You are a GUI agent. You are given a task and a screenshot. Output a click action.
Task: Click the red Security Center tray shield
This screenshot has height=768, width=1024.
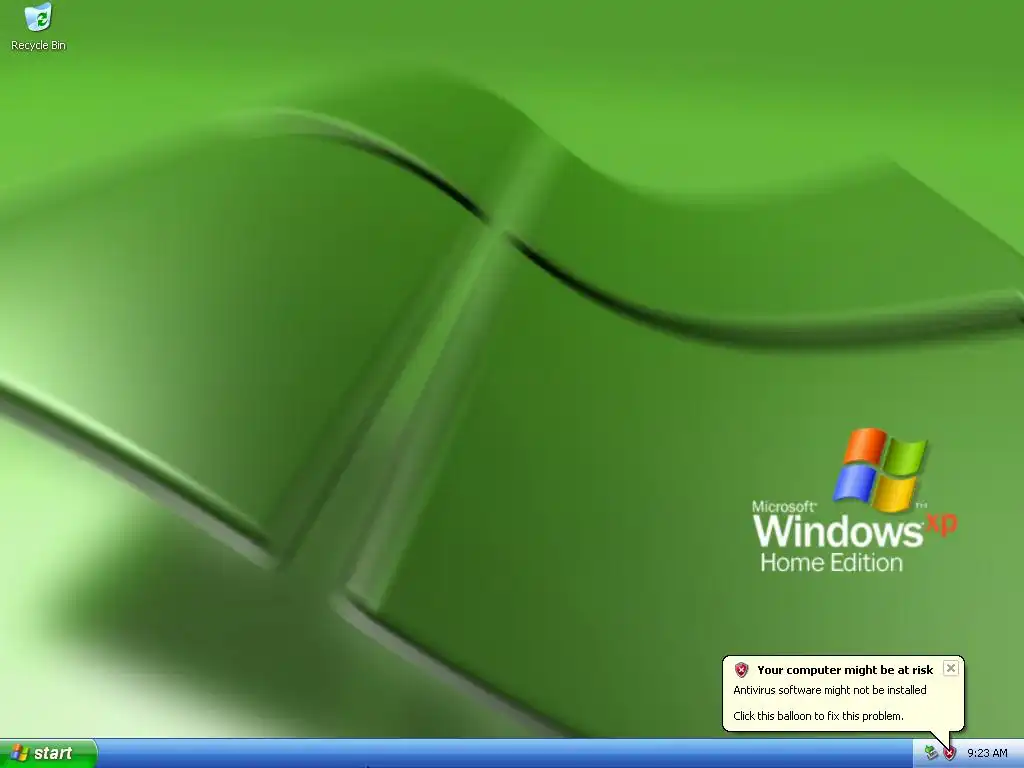(x=950, y=754)
